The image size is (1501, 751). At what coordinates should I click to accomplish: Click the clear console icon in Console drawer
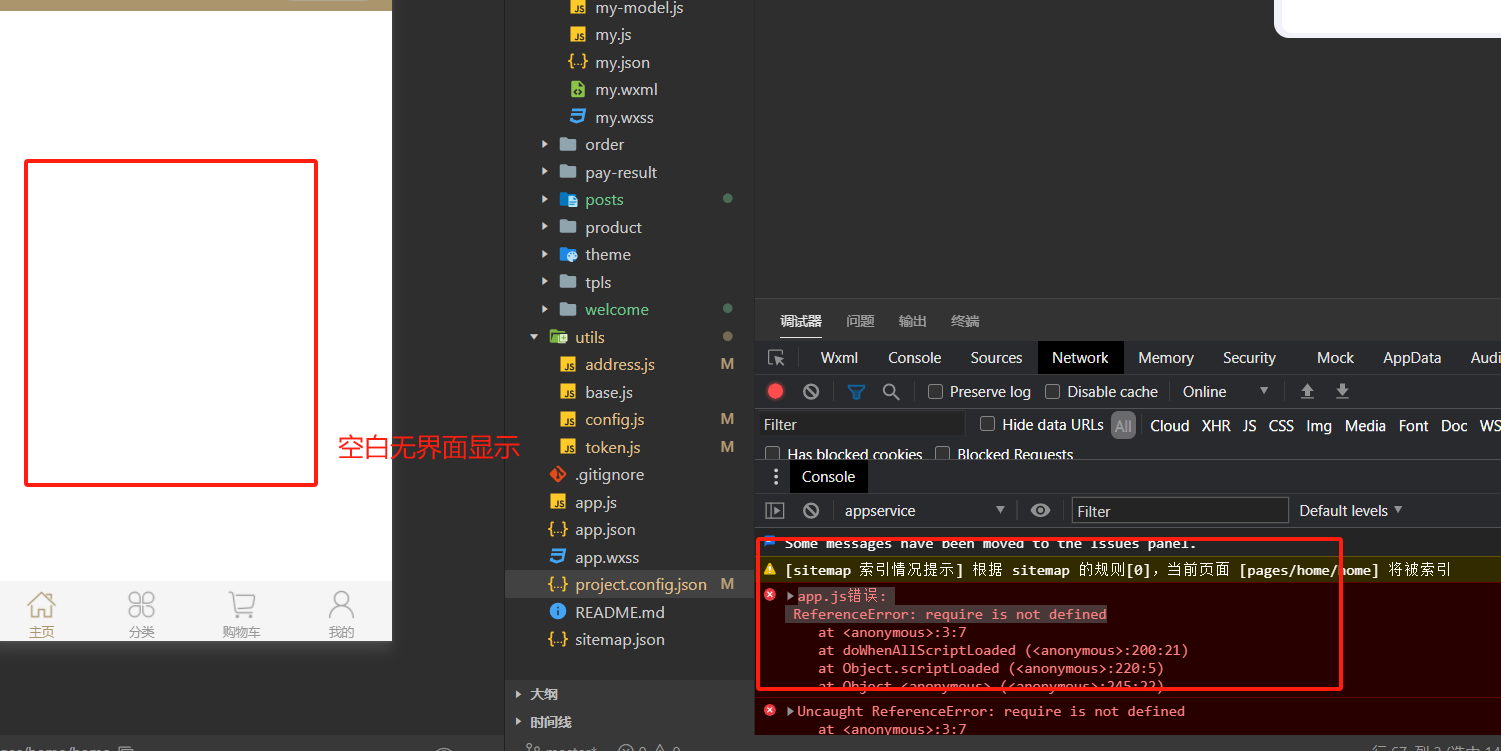[810, 510]
